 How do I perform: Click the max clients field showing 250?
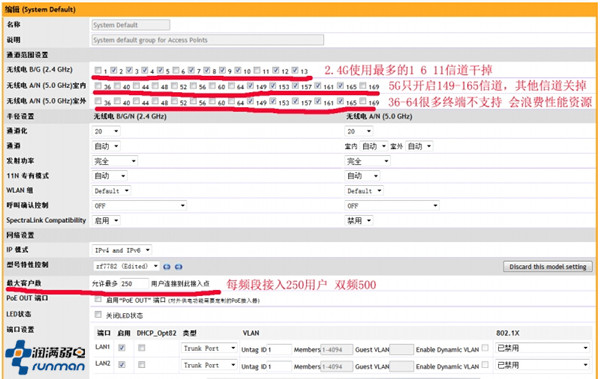click(x=134, y=284)
